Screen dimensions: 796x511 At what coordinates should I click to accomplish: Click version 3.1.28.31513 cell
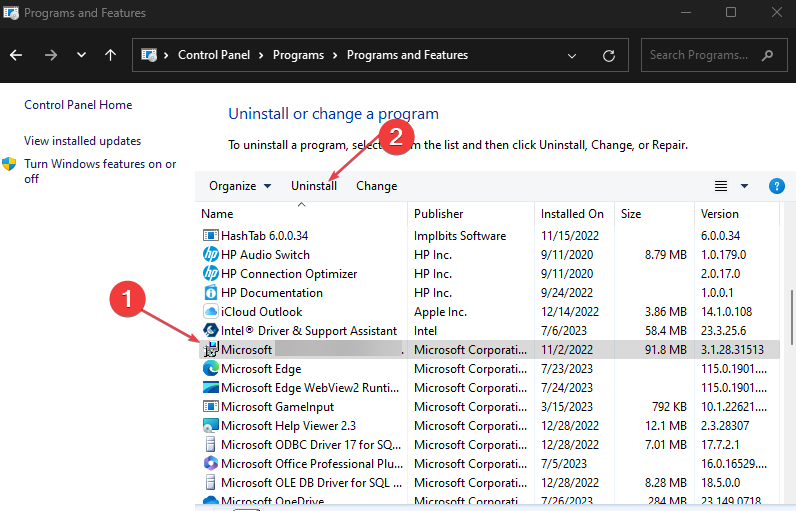[x=732, y=350]
